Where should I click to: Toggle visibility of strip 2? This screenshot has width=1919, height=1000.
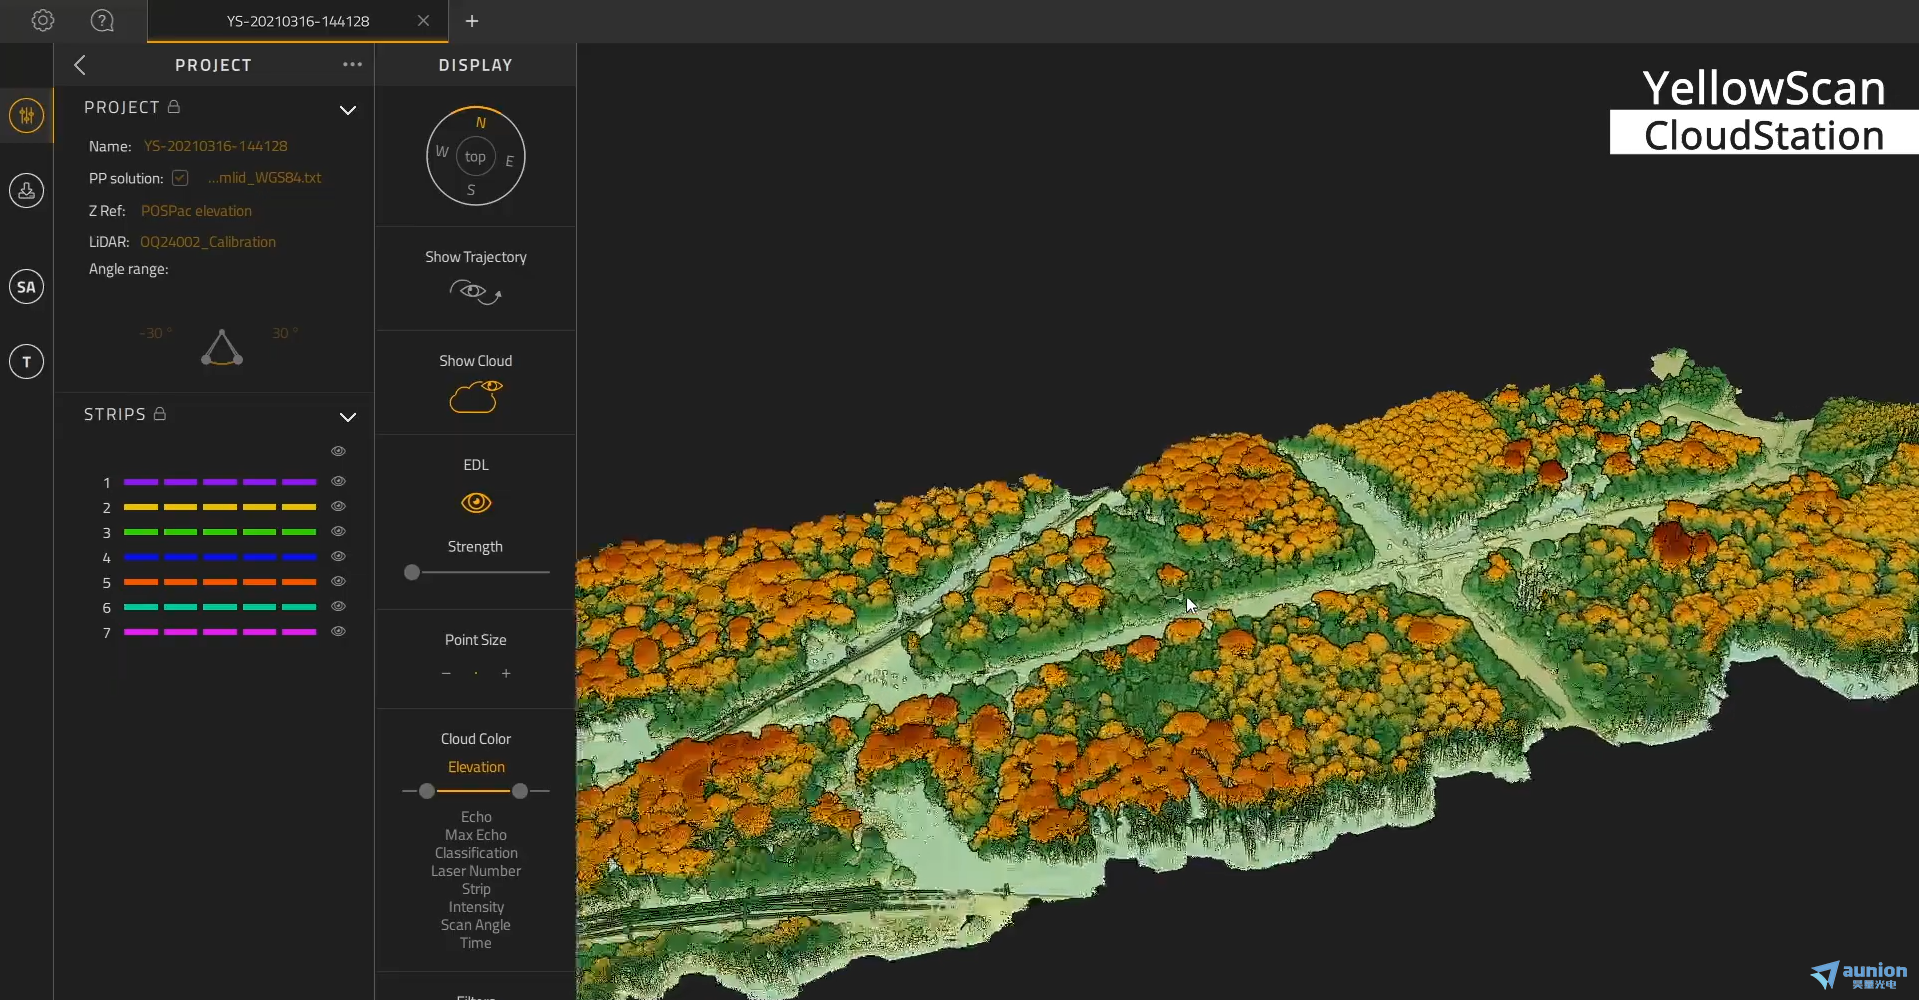point(338,506)
